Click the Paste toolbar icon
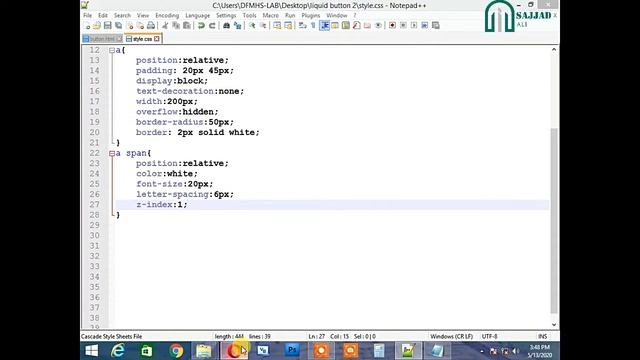 [187, 25]
